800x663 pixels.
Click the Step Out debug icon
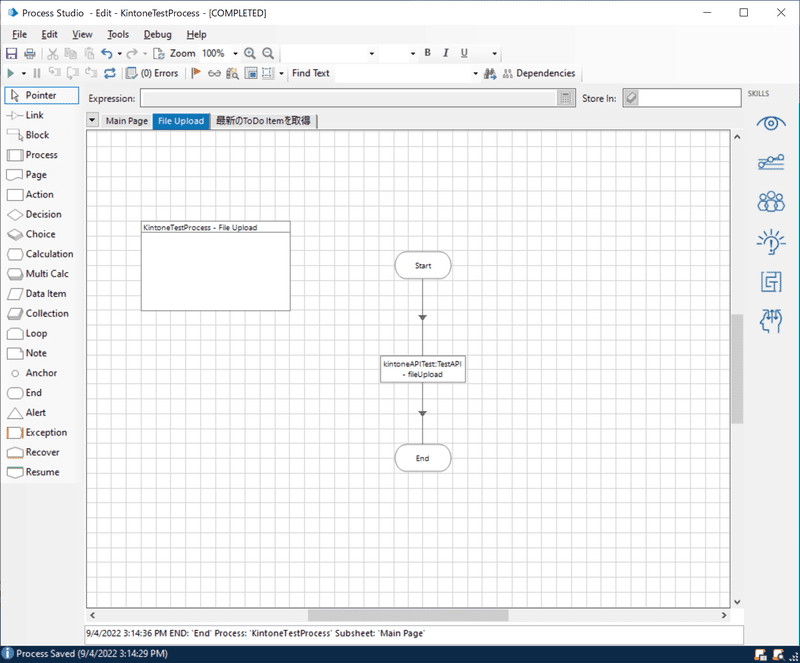[91, 73]
